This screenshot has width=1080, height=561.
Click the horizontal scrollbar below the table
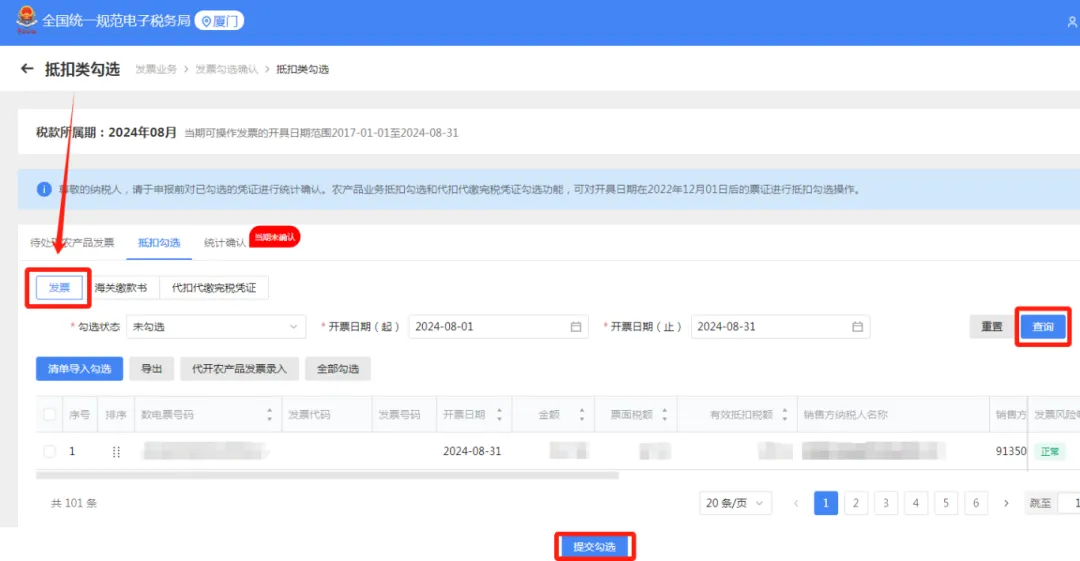click(327, 476)
